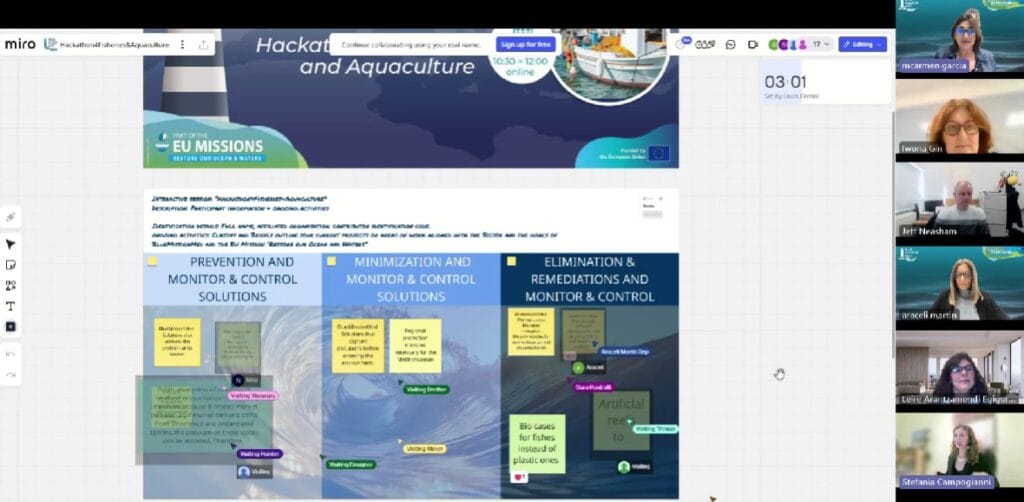The height and width of the screenshot is (502, 1024).
Task: Select Jeff Newsham's video thumbnail
Action: coord(959,200)
